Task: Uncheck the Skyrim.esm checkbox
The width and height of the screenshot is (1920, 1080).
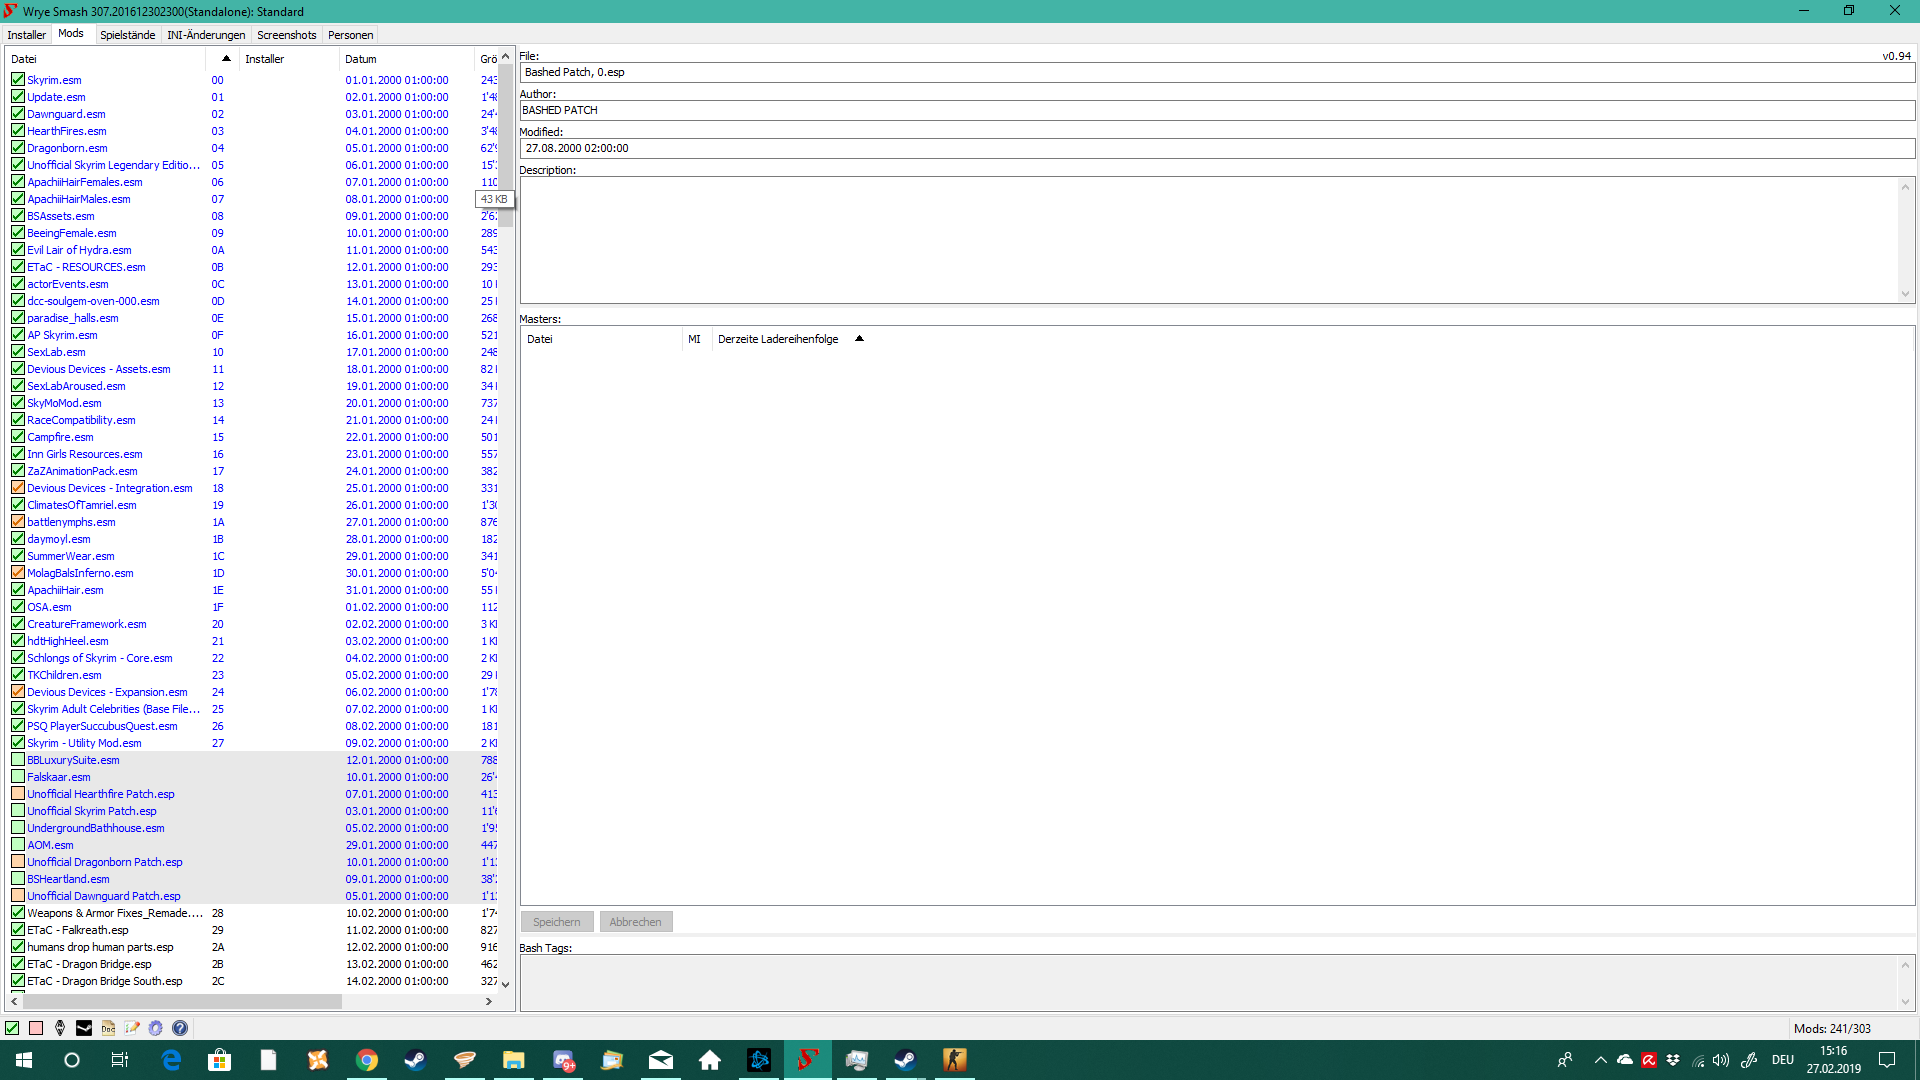Action: click(18, 80)
